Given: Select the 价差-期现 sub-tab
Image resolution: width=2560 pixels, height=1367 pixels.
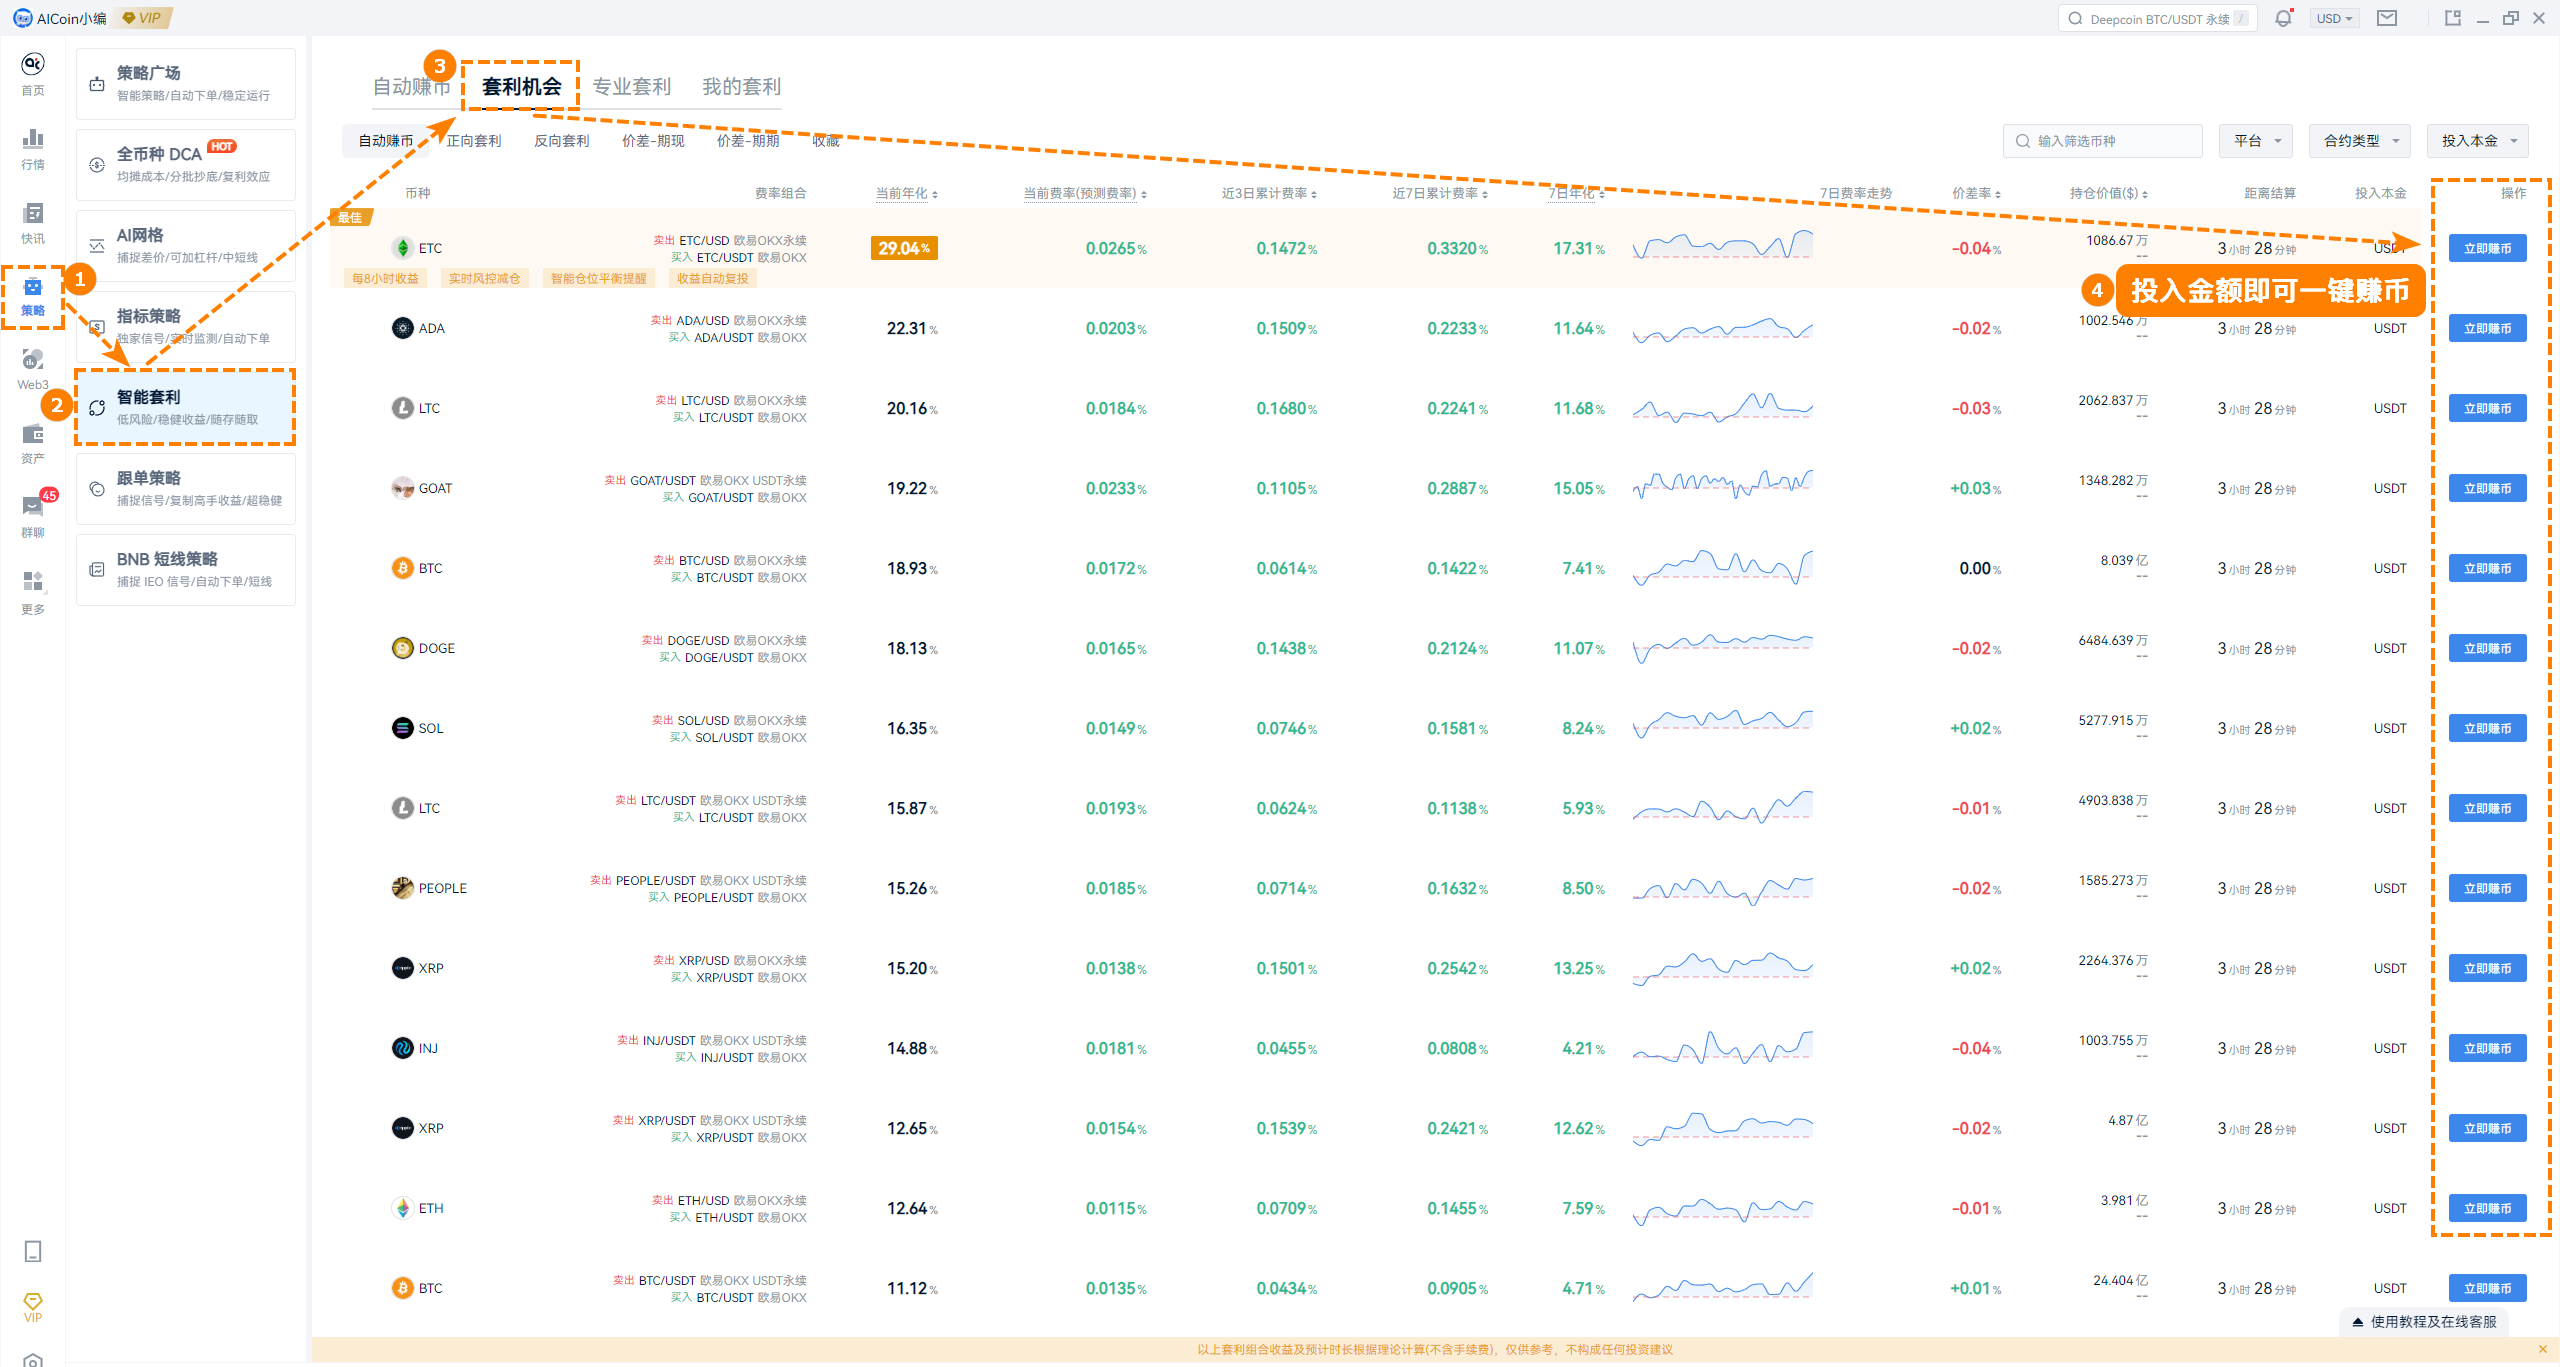Looking at the screenshot, I should pos(653,141).
